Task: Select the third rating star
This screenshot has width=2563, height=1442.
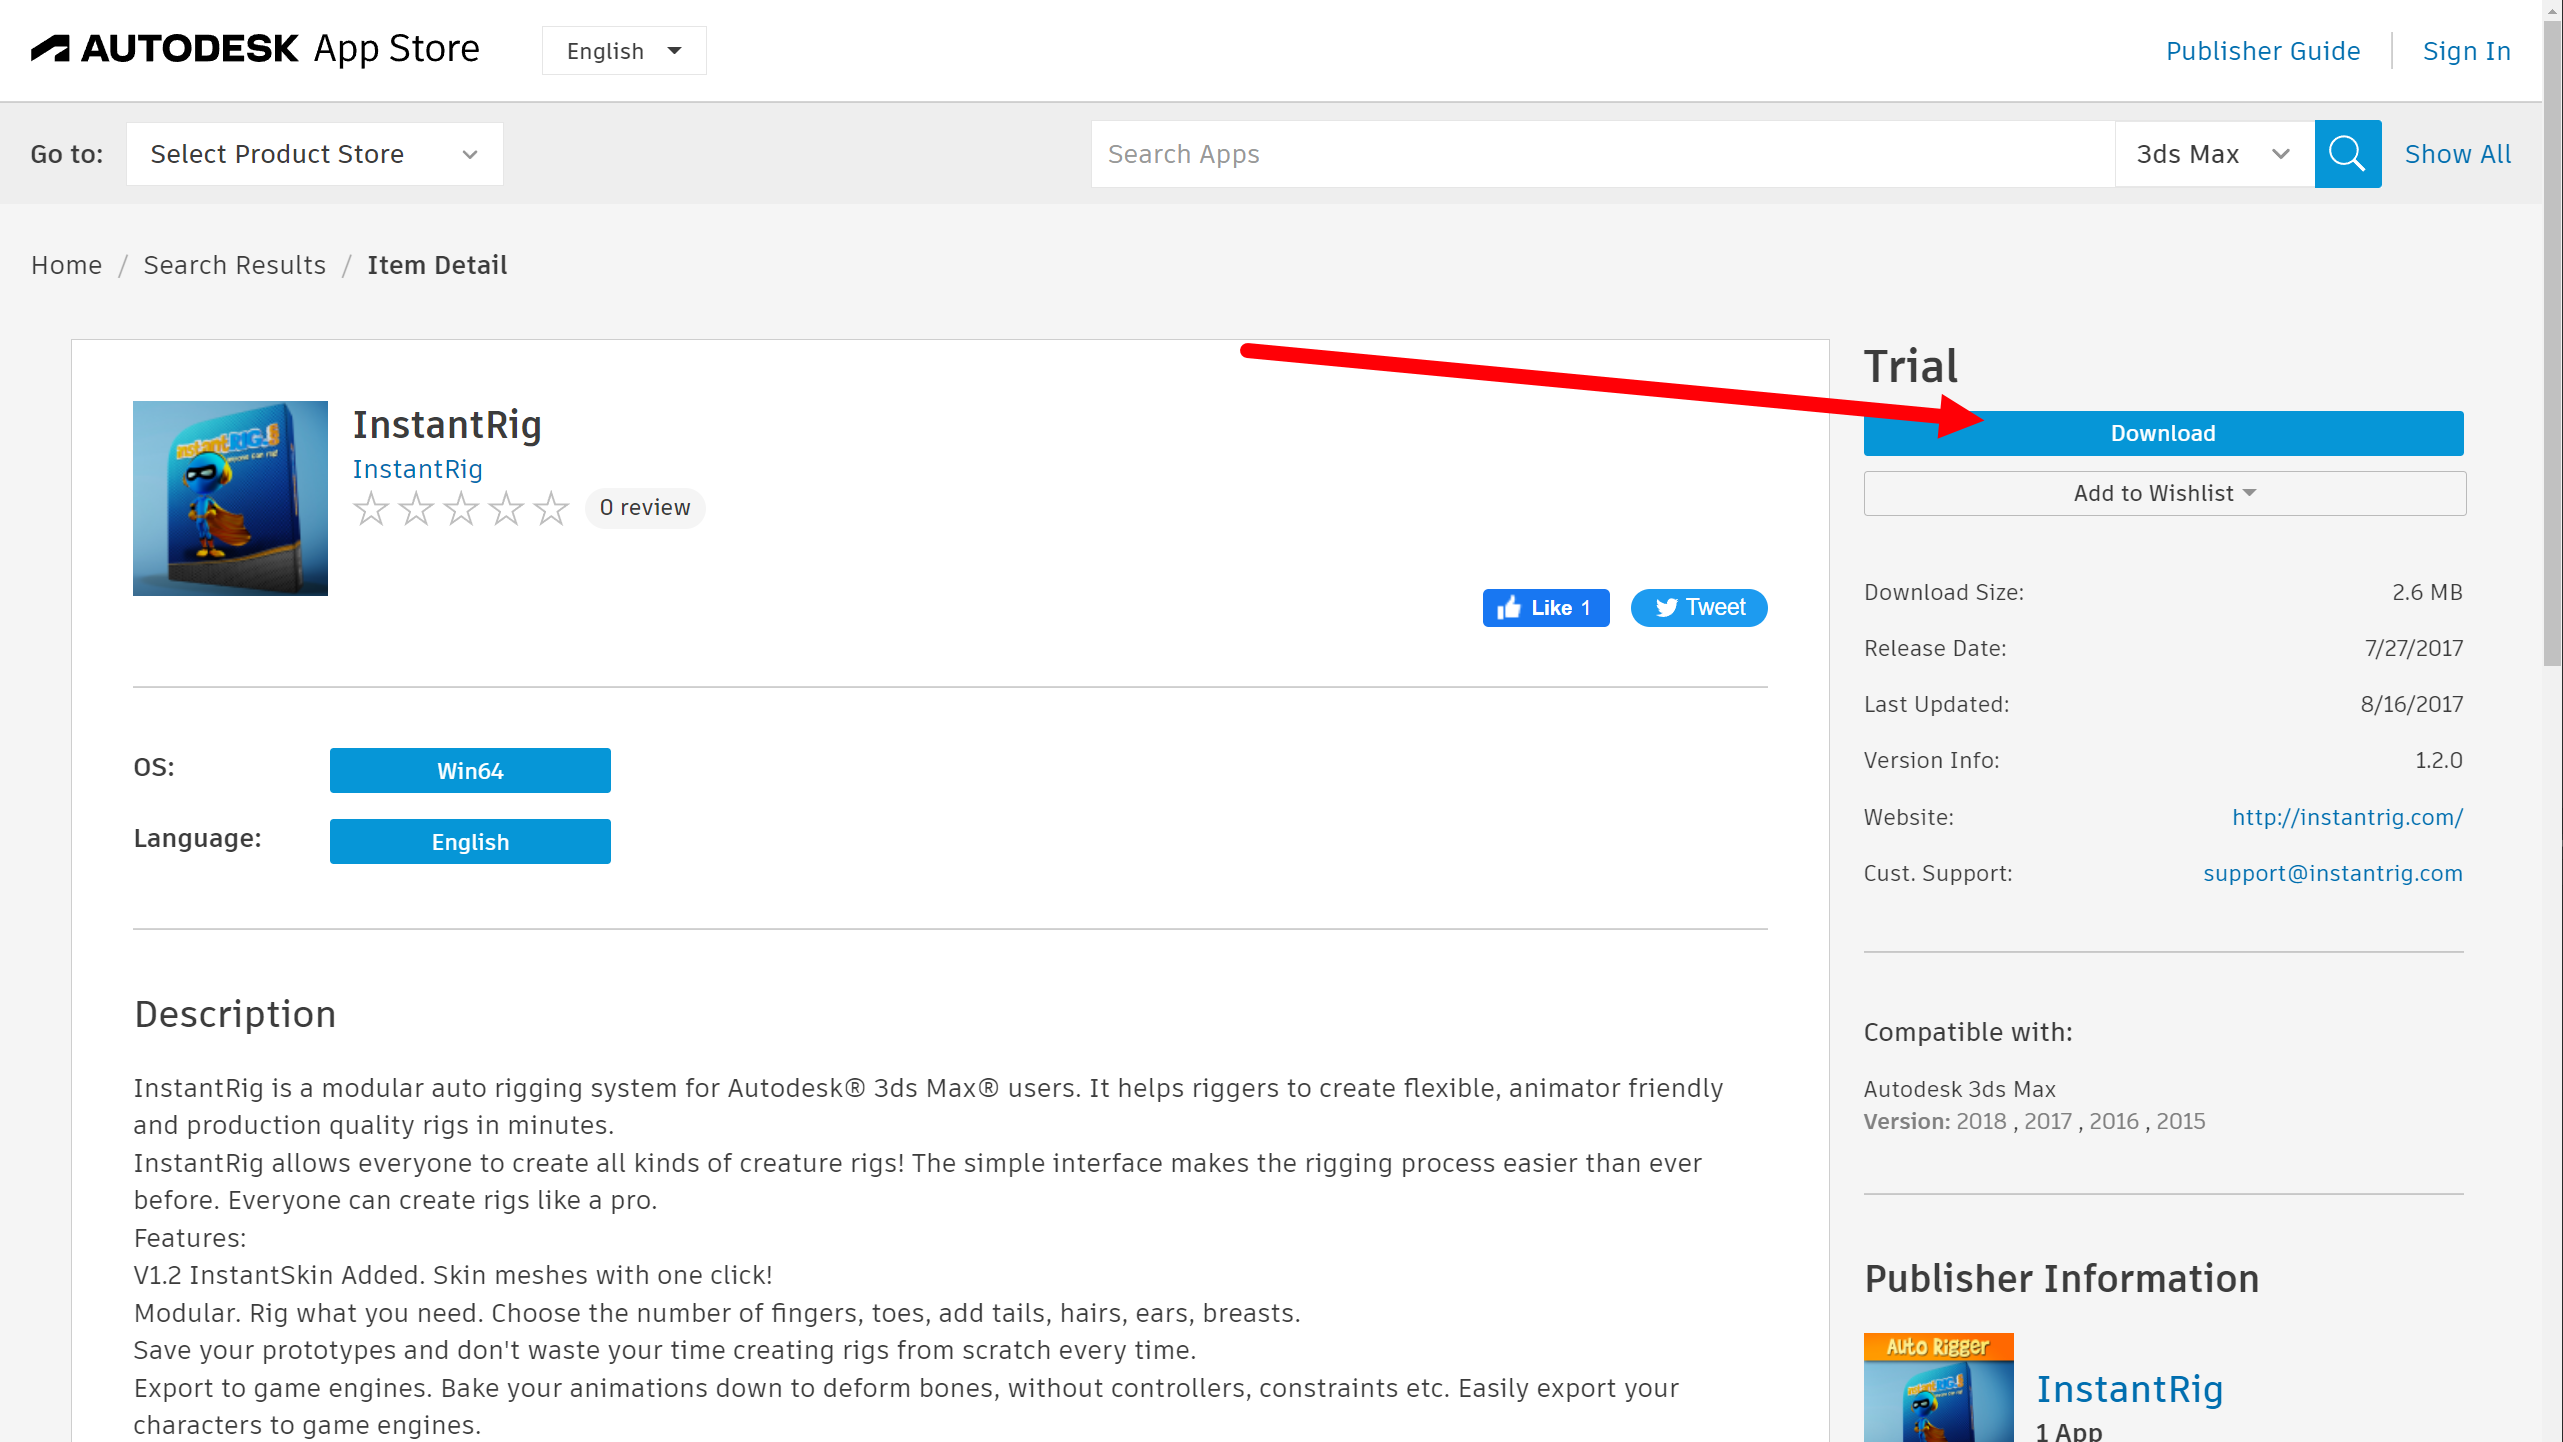Action: [461, 509]
